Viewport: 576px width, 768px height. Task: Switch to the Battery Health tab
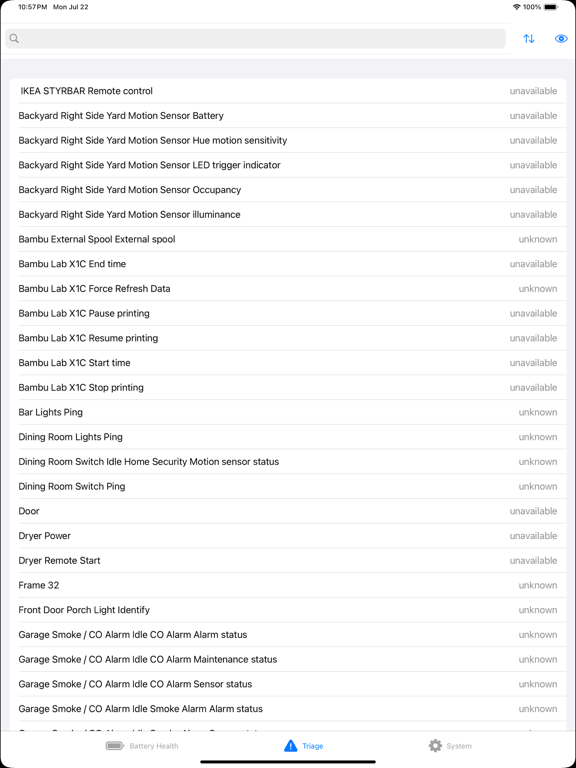click(142, 746)
